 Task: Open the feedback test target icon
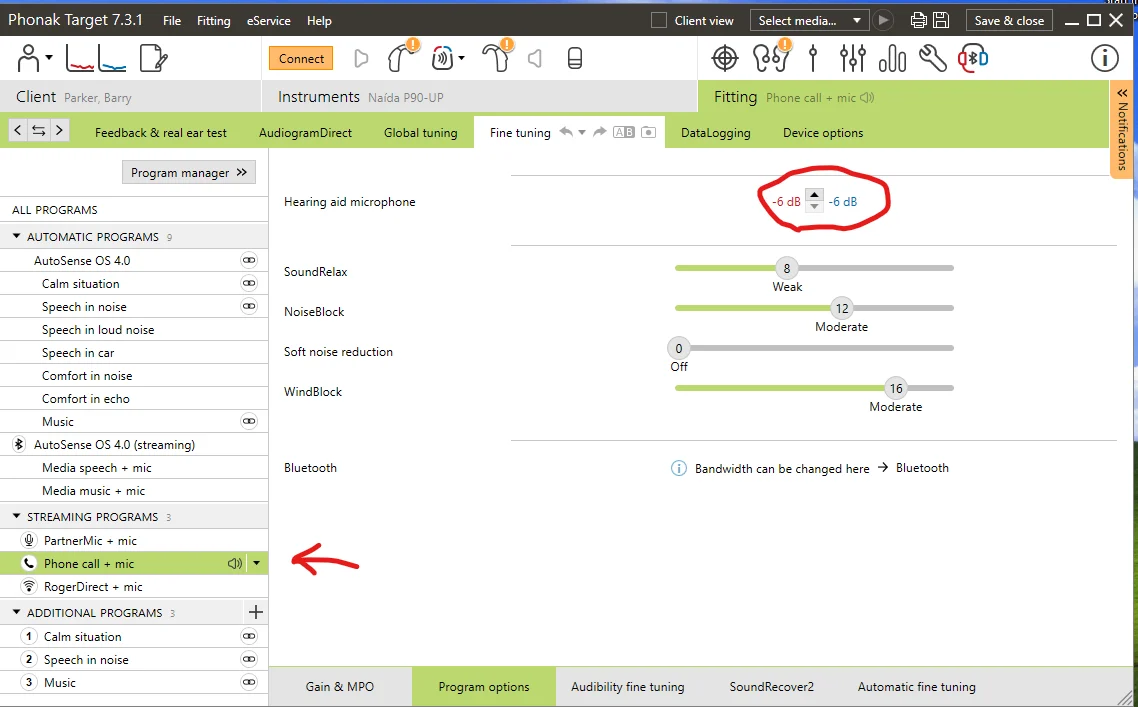pos(724,58)
